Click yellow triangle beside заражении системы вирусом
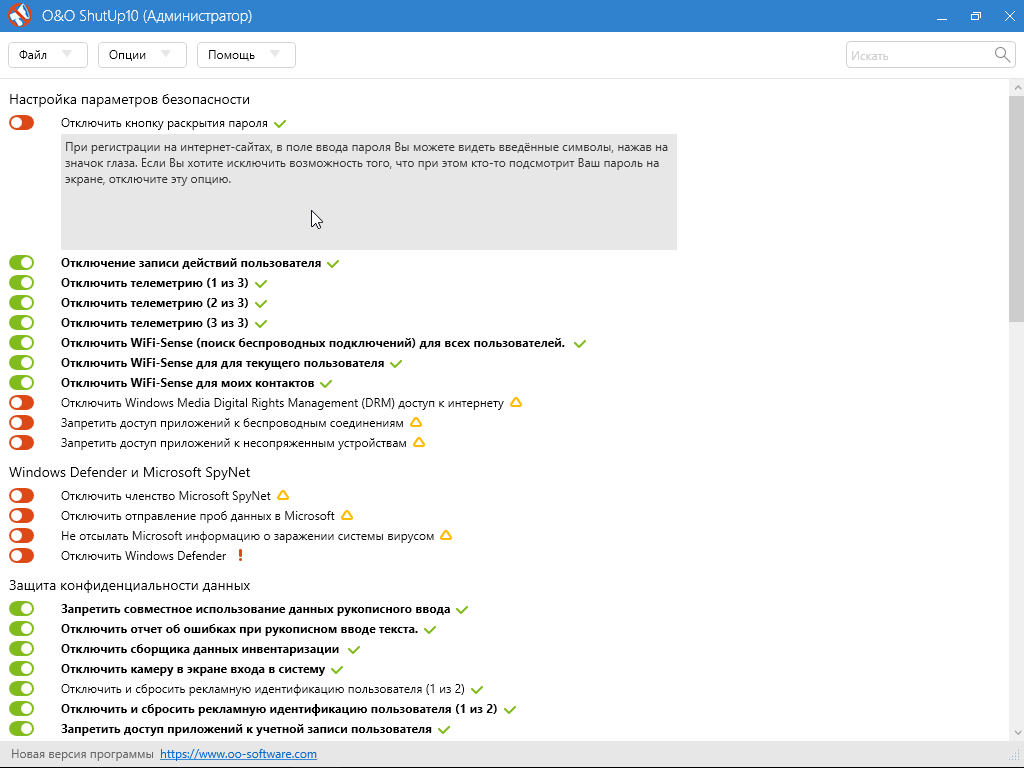The height and width of the screenshot is (768, 1024). [446, 535]
